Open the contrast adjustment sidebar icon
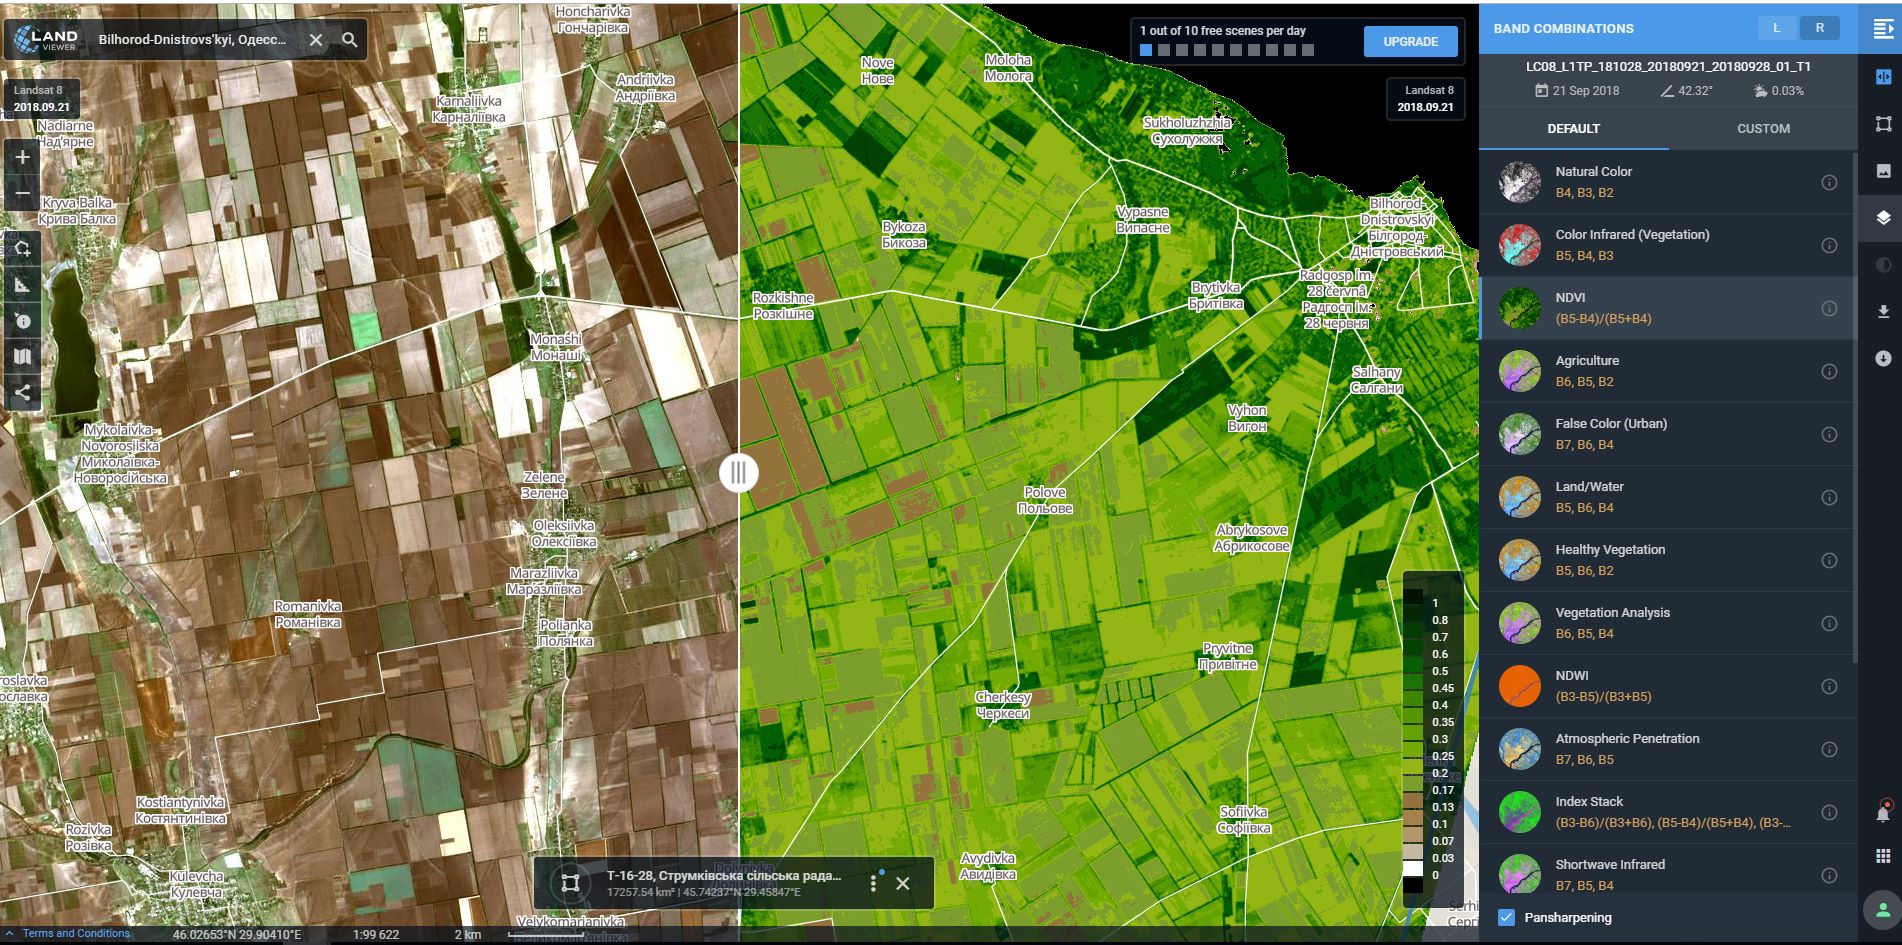This screenshot has width=1902, height=945. click(x=1884, y=262)
